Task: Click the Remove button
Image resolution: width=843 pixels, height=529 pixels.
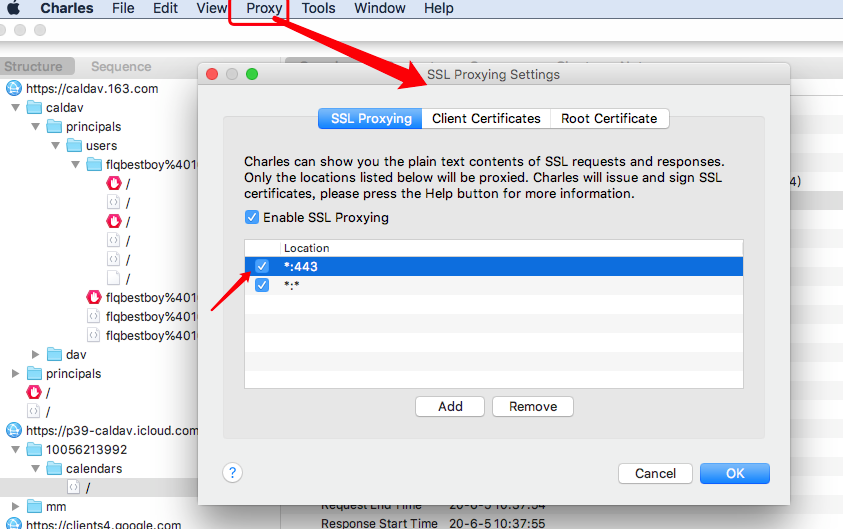Action: 533,406
